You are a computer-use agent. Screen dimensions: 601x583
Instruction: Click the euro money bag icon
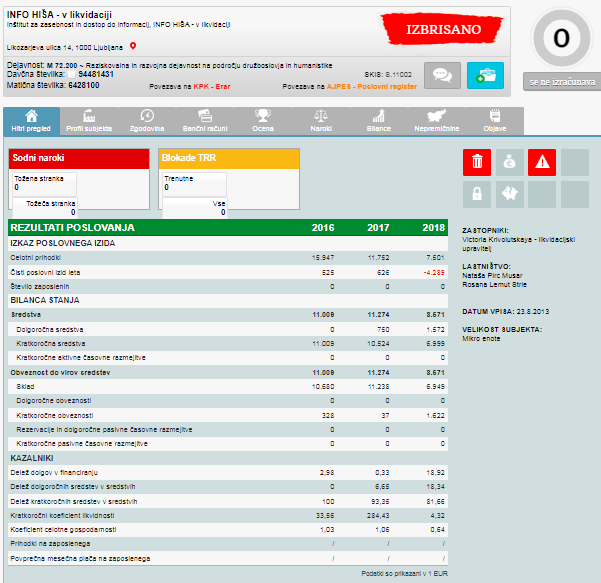click(509, 162)
